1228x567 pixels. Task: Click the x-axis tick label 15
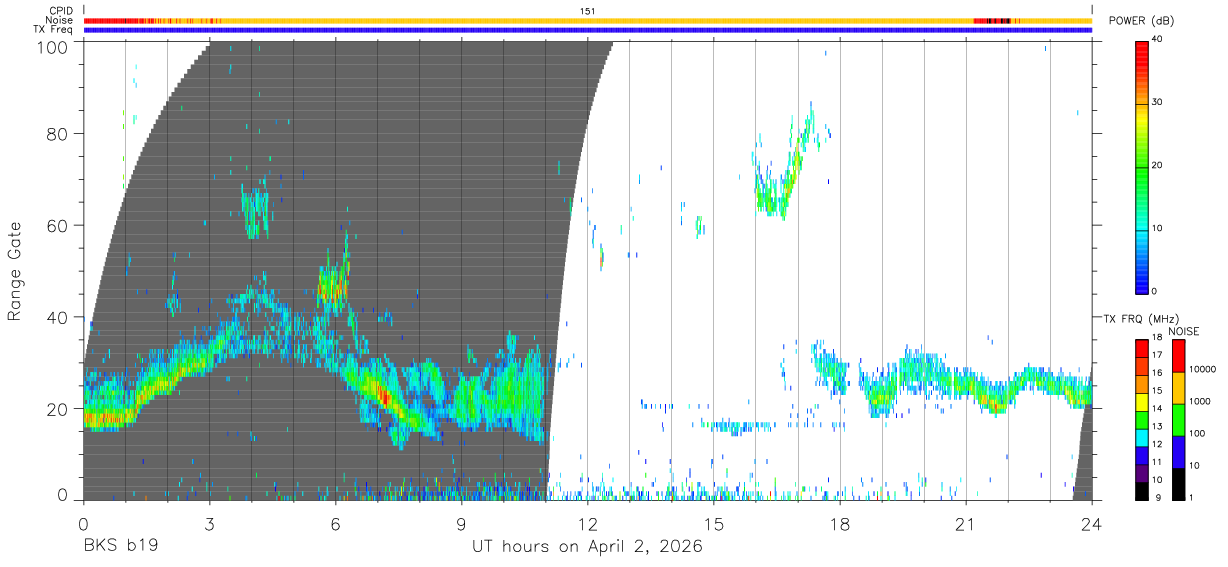(713, 523)
